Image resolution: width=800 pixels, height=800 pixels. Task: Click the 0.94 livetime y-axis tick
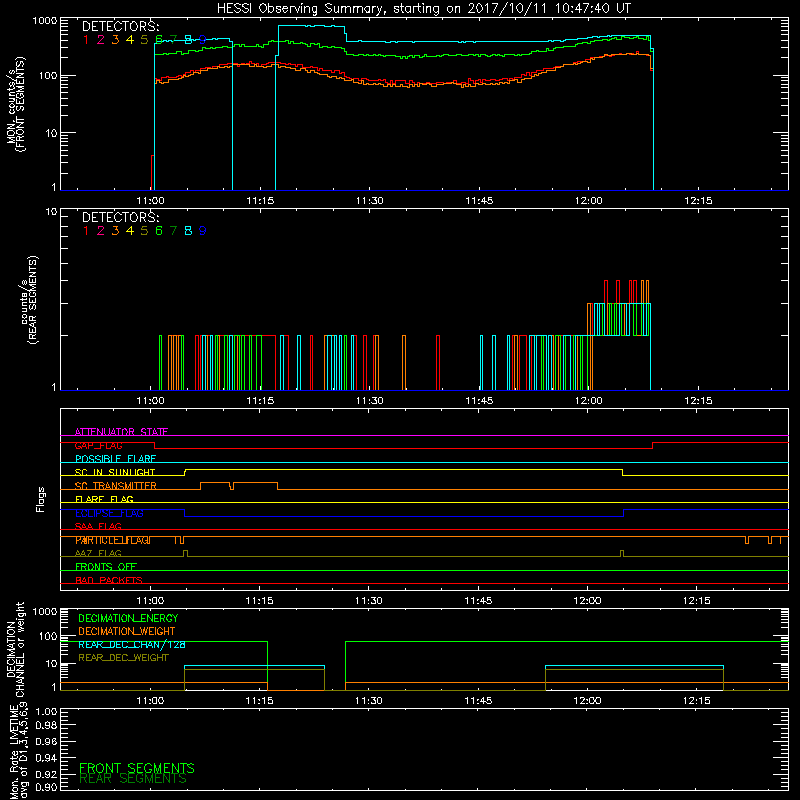coord(46,757)
